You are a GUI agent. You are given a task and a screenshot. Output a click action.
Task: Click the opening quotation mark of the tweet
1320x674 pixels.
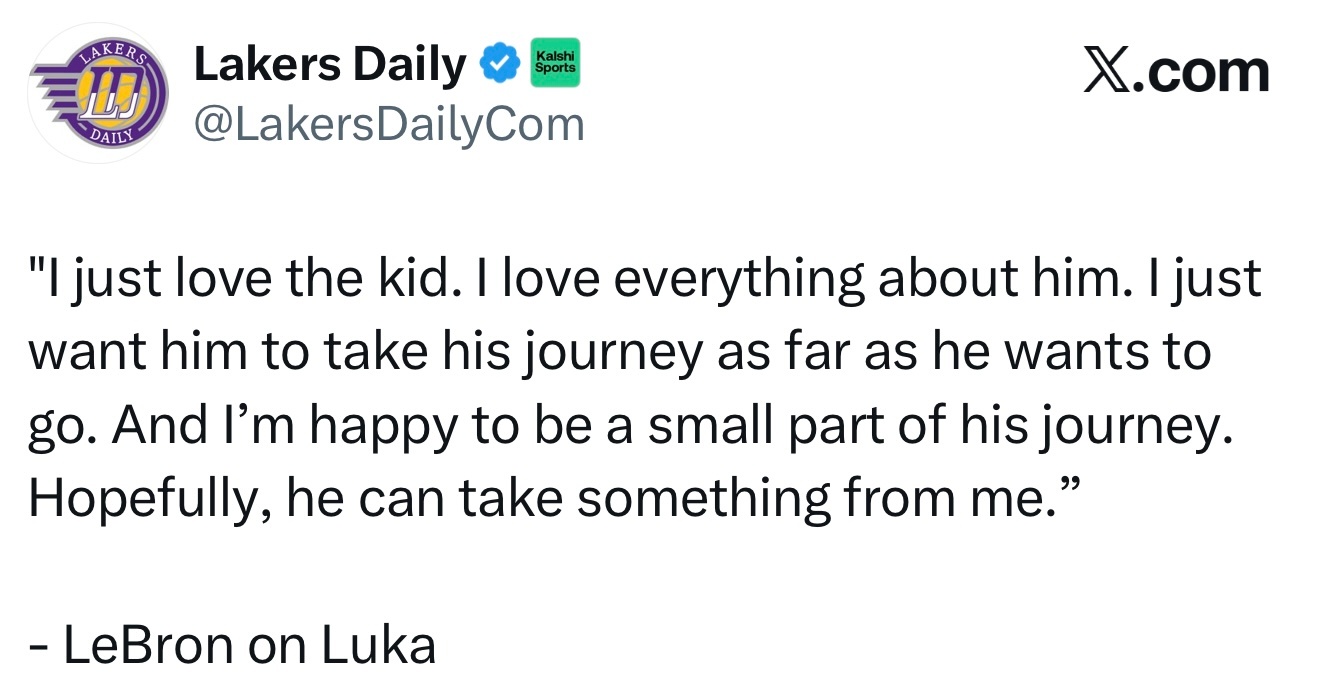(37, 268)
